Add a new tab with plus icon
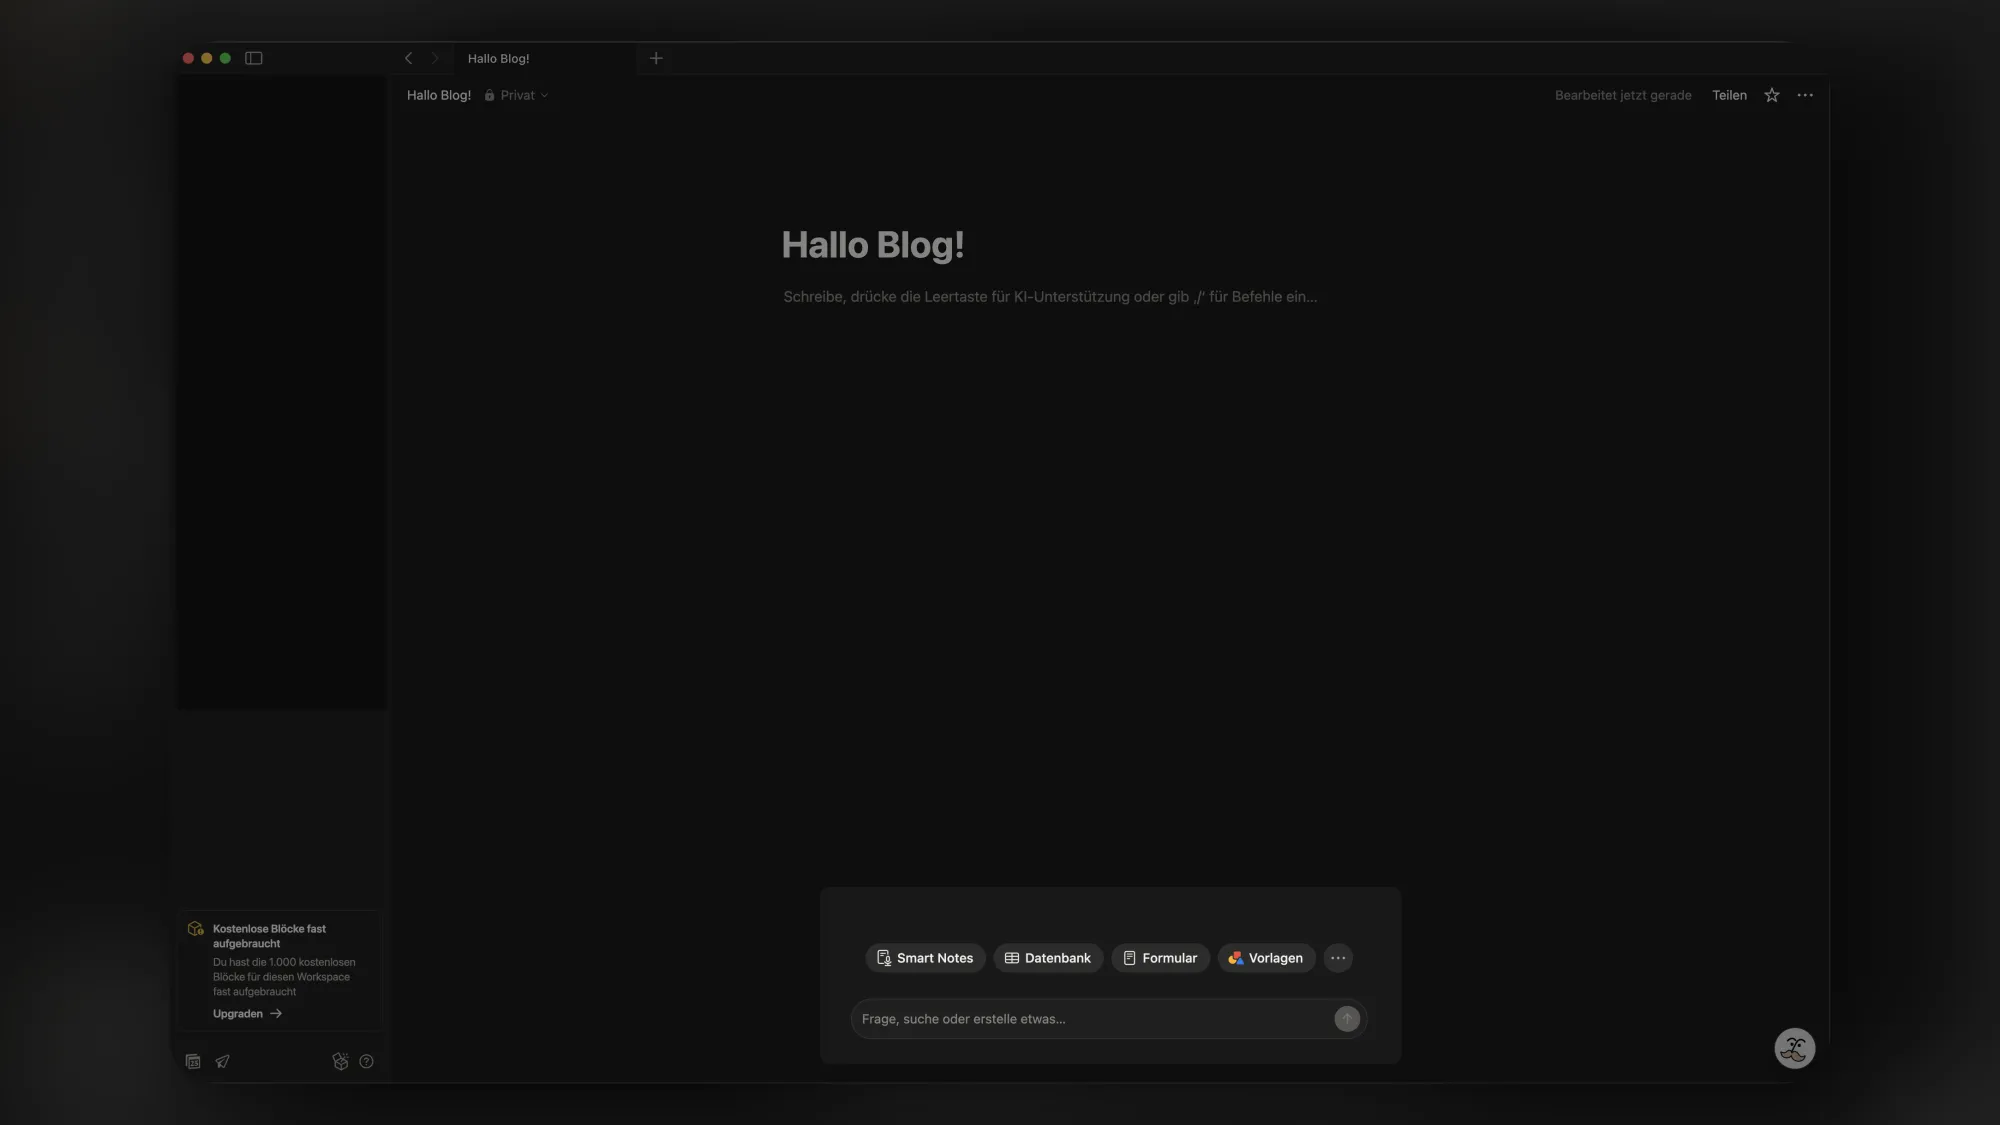 656,58
